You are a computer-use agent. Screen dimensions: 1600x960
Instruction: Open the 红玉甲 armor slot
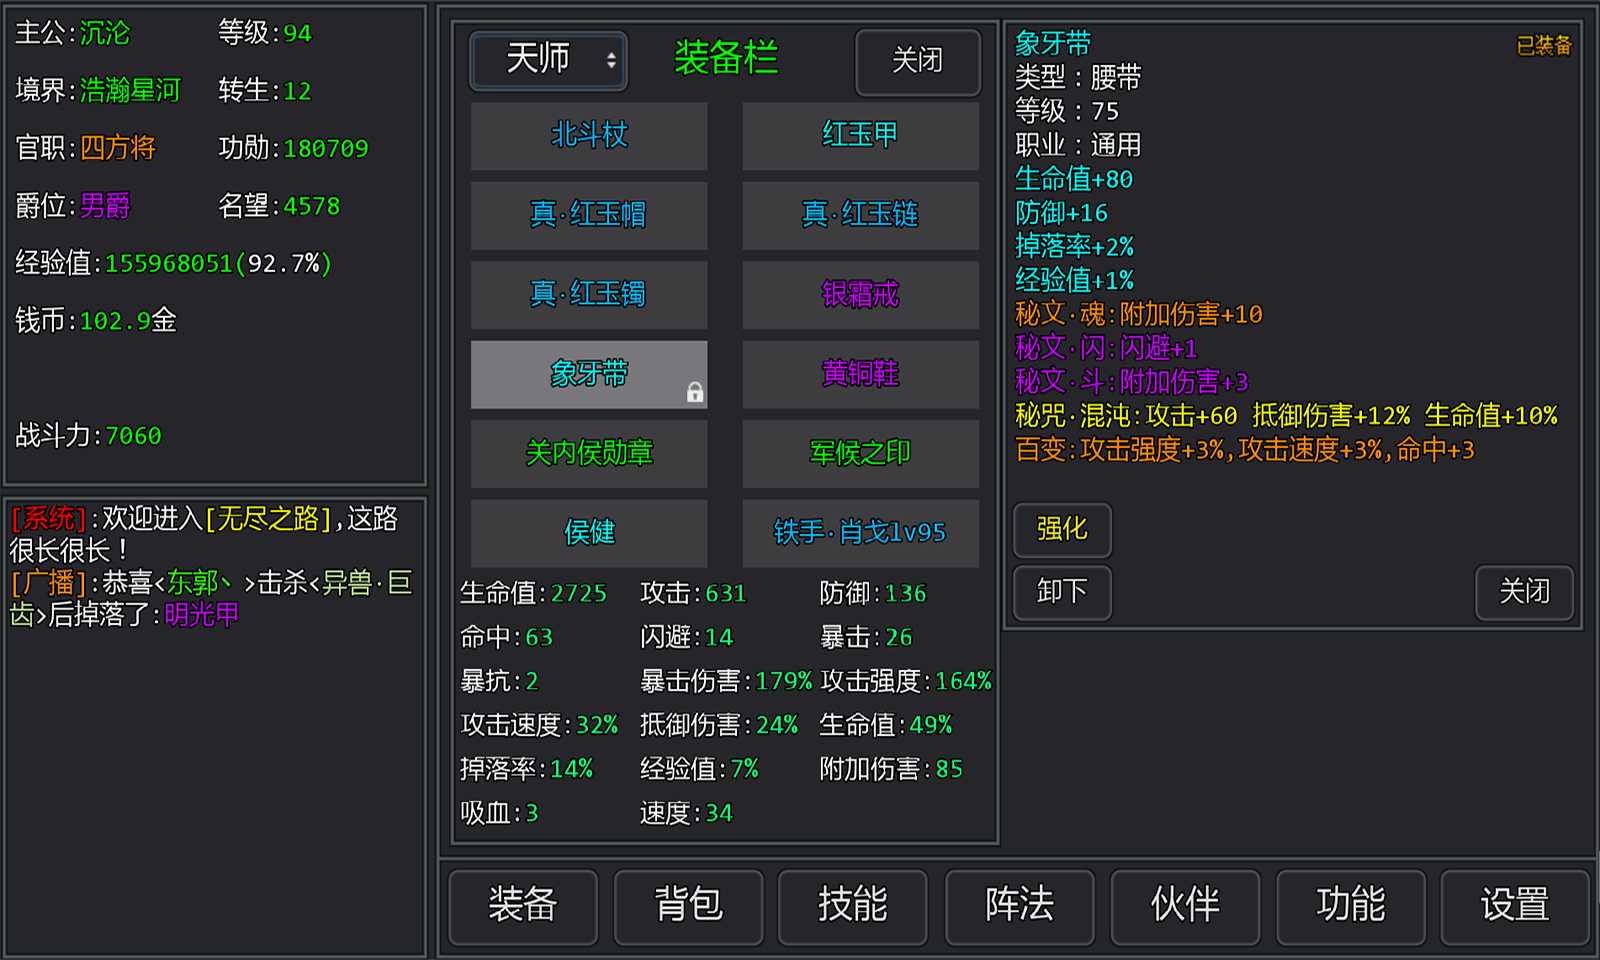(x=860, y=137)
